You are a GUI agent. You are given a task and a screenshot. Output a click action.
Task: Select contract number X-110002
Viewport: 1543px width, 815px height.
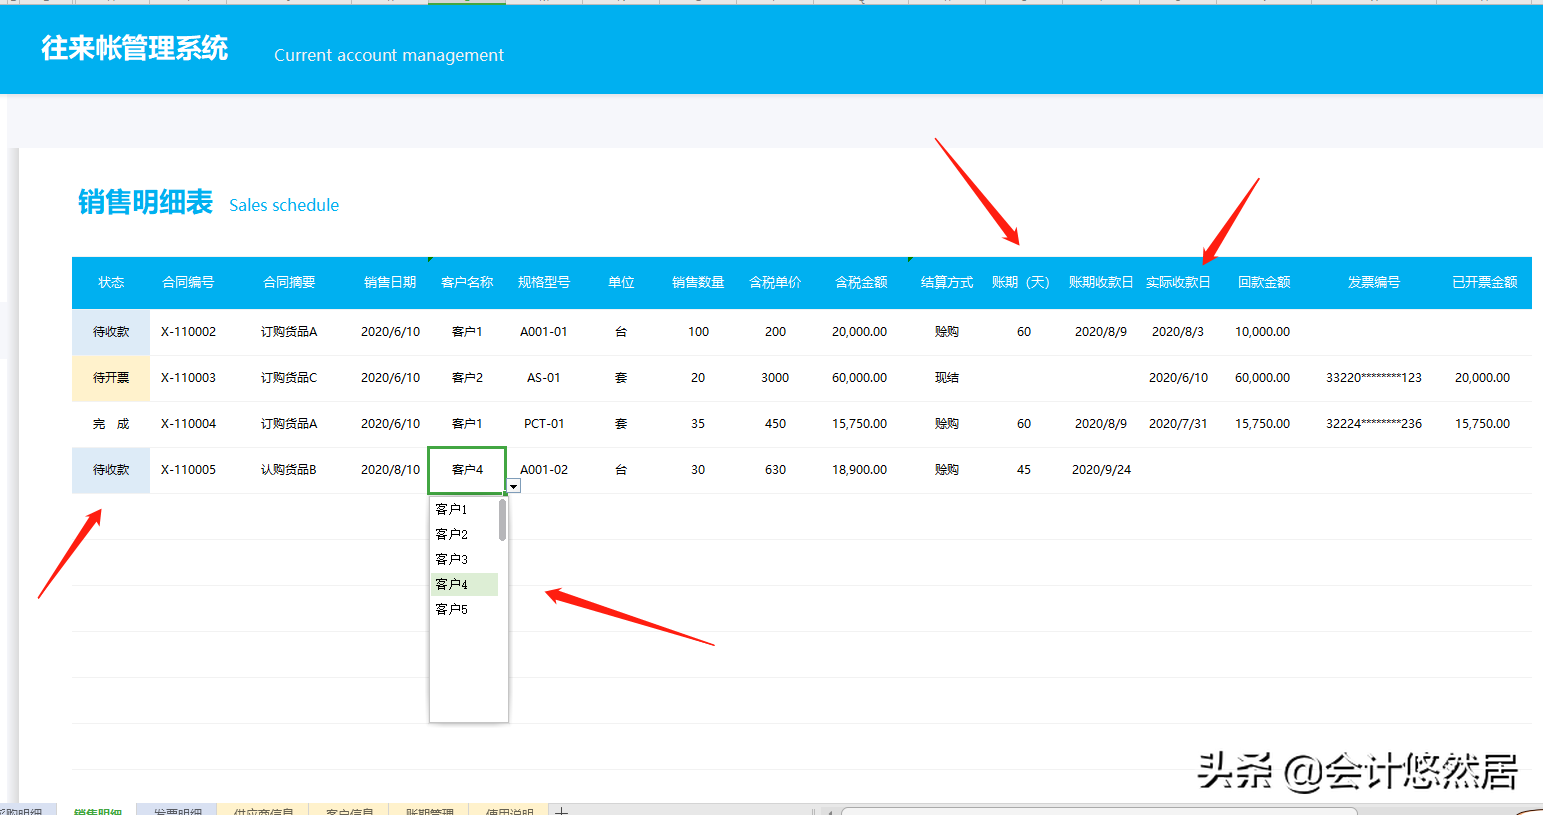coord(188,332)
